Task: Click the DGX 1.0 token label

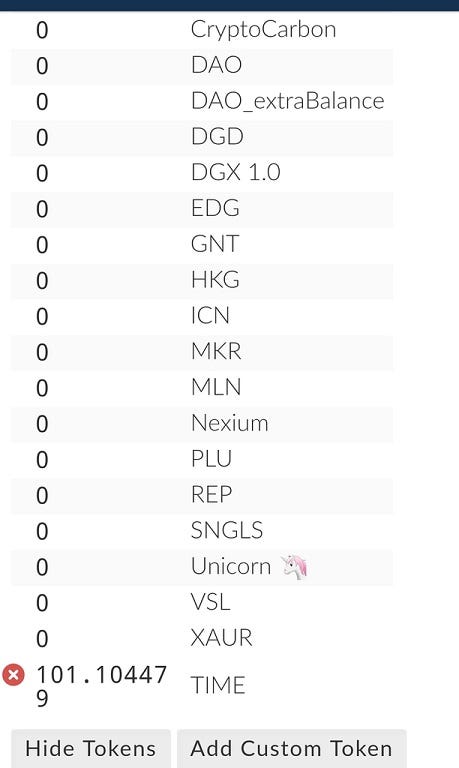Action: point(236,172)
